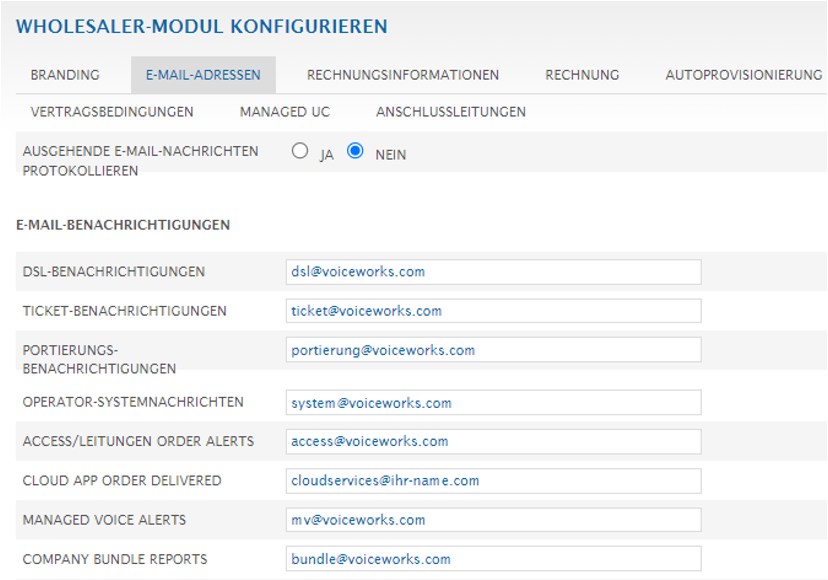Click the Portierungs-Benachrichtigungen input field
Screen dimensions: 828x580
point(493,350)
